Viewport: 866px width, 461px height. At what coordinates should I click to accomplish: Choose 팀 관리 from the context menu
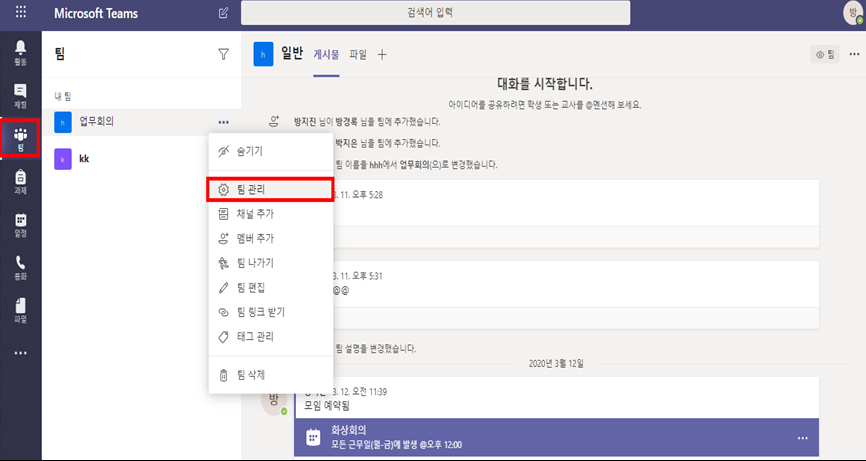point(271,189)
